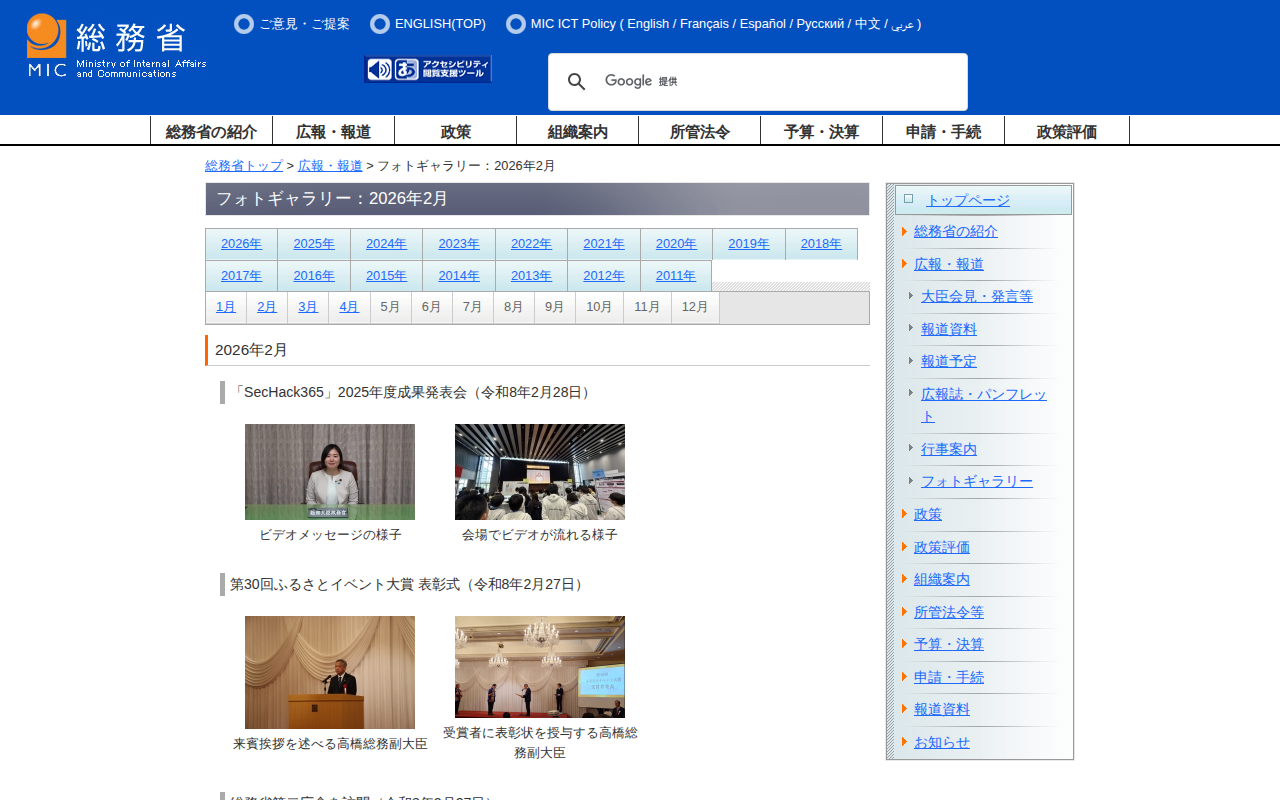
Task: Select the 1月 month tab
Action: click(x=226, y=308)
